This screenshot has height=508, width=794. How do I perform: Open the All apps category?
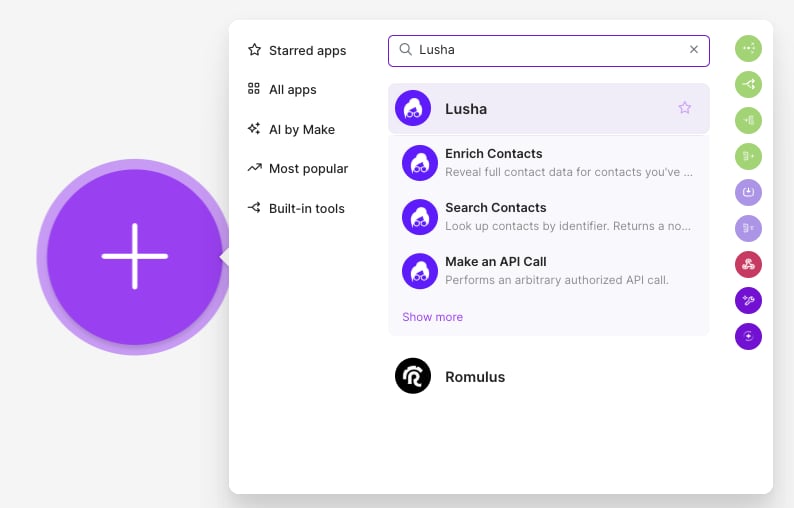[282, 89]
